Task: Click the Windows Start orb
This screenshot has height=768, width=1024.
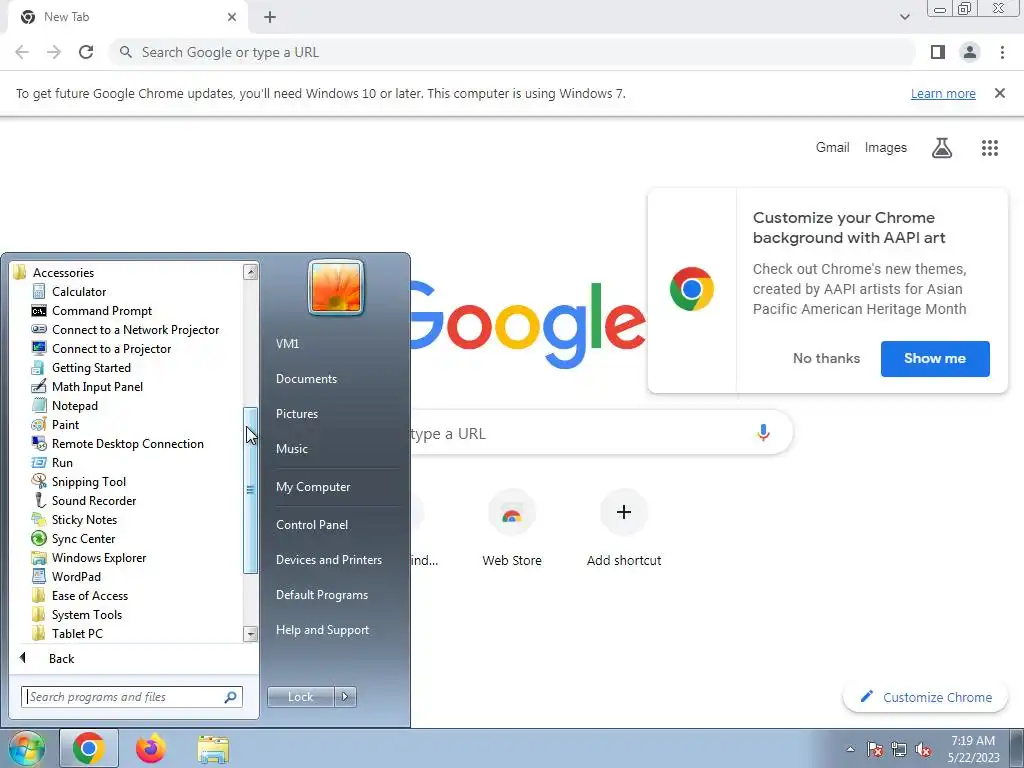Action: point(26,749)
